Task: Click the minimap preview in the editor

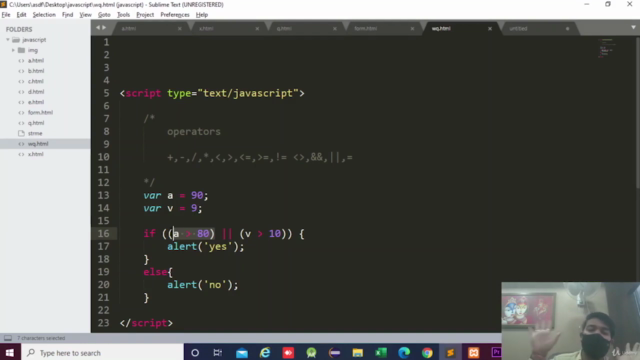Action: click(607, 48)
